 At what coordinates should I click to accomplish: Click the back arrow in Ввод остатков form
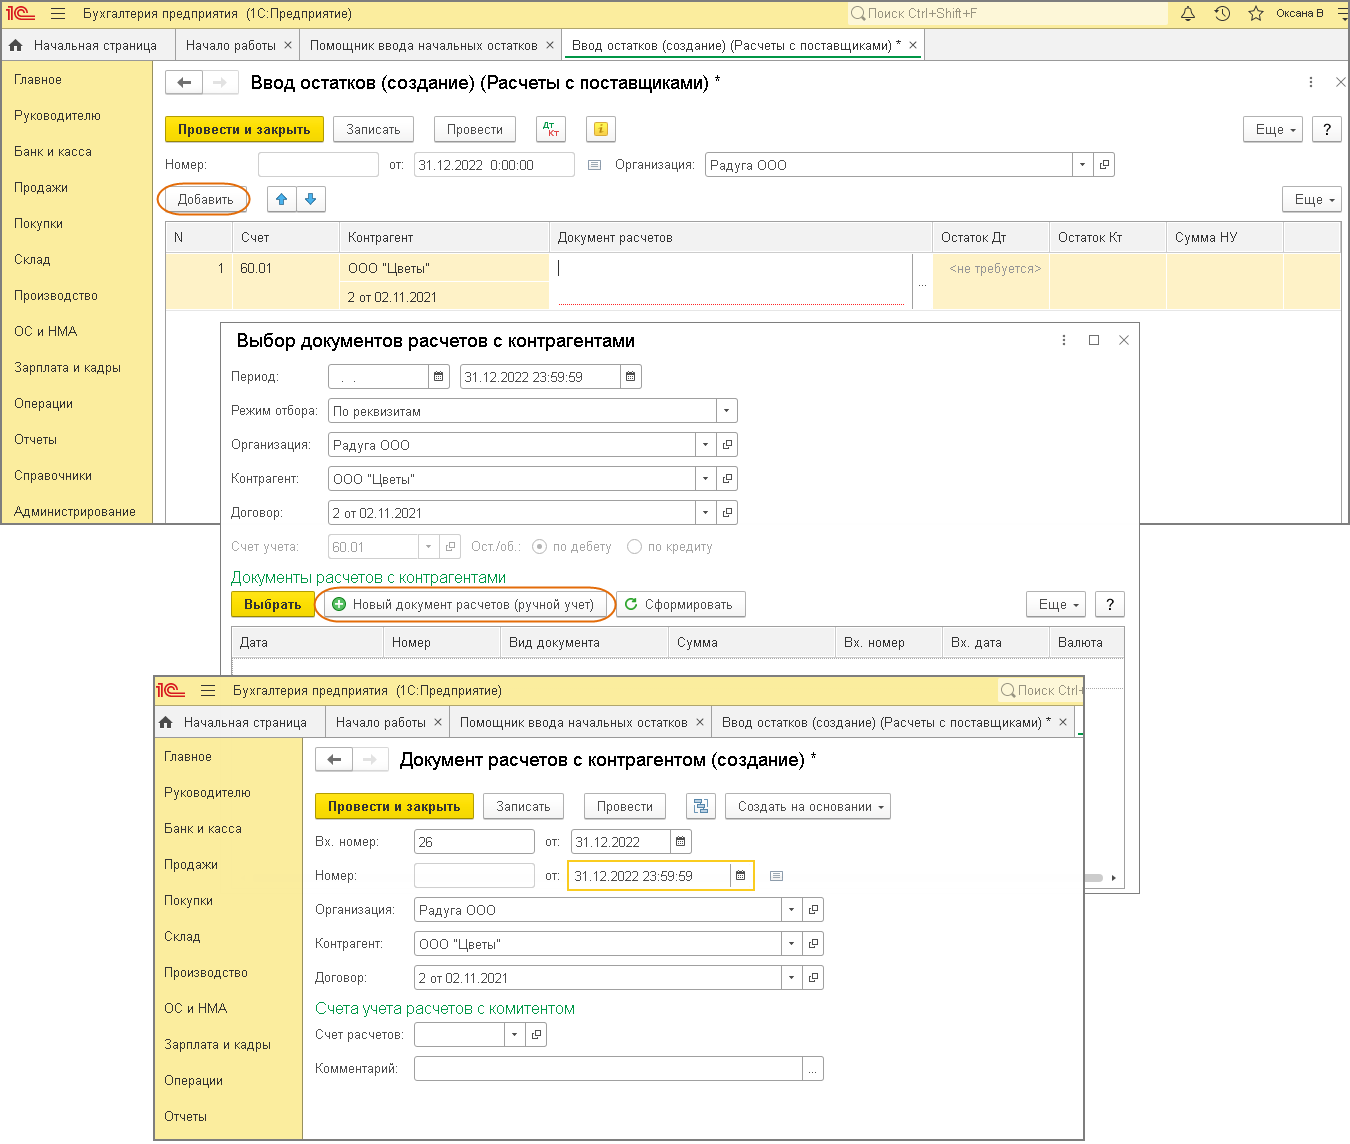[x=184, y=83]
